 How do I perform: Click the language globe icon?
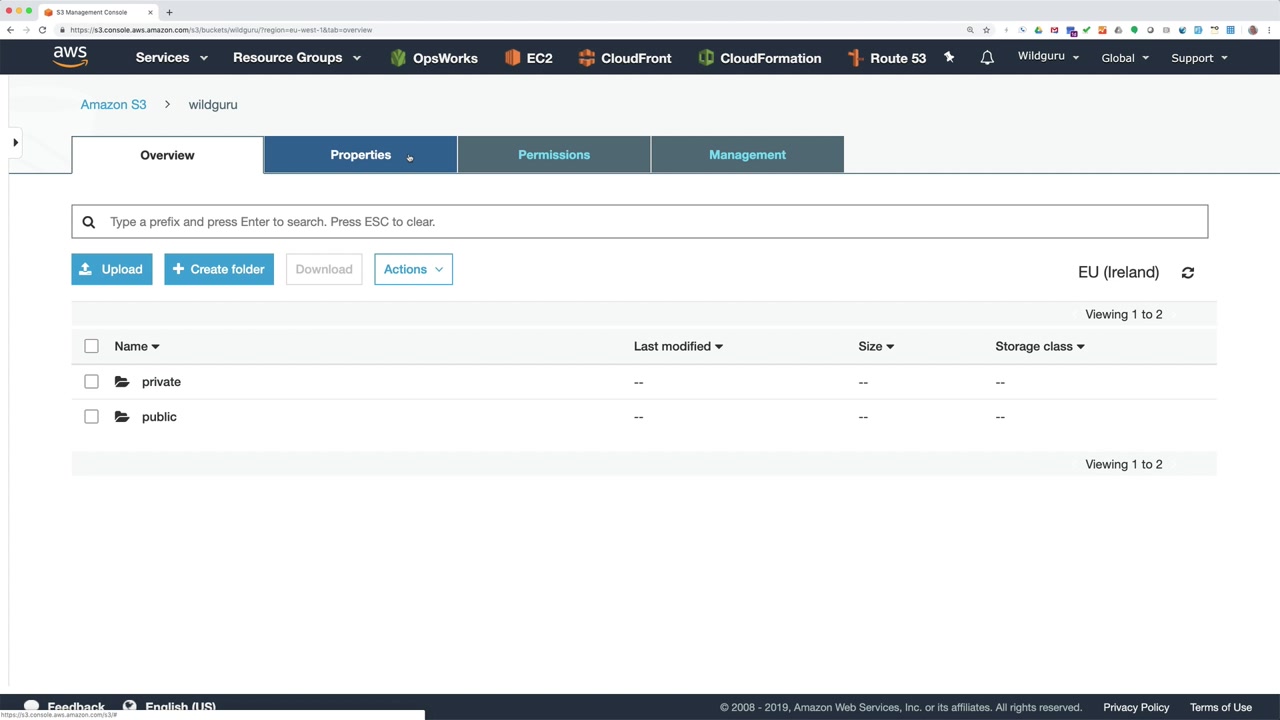129,707
